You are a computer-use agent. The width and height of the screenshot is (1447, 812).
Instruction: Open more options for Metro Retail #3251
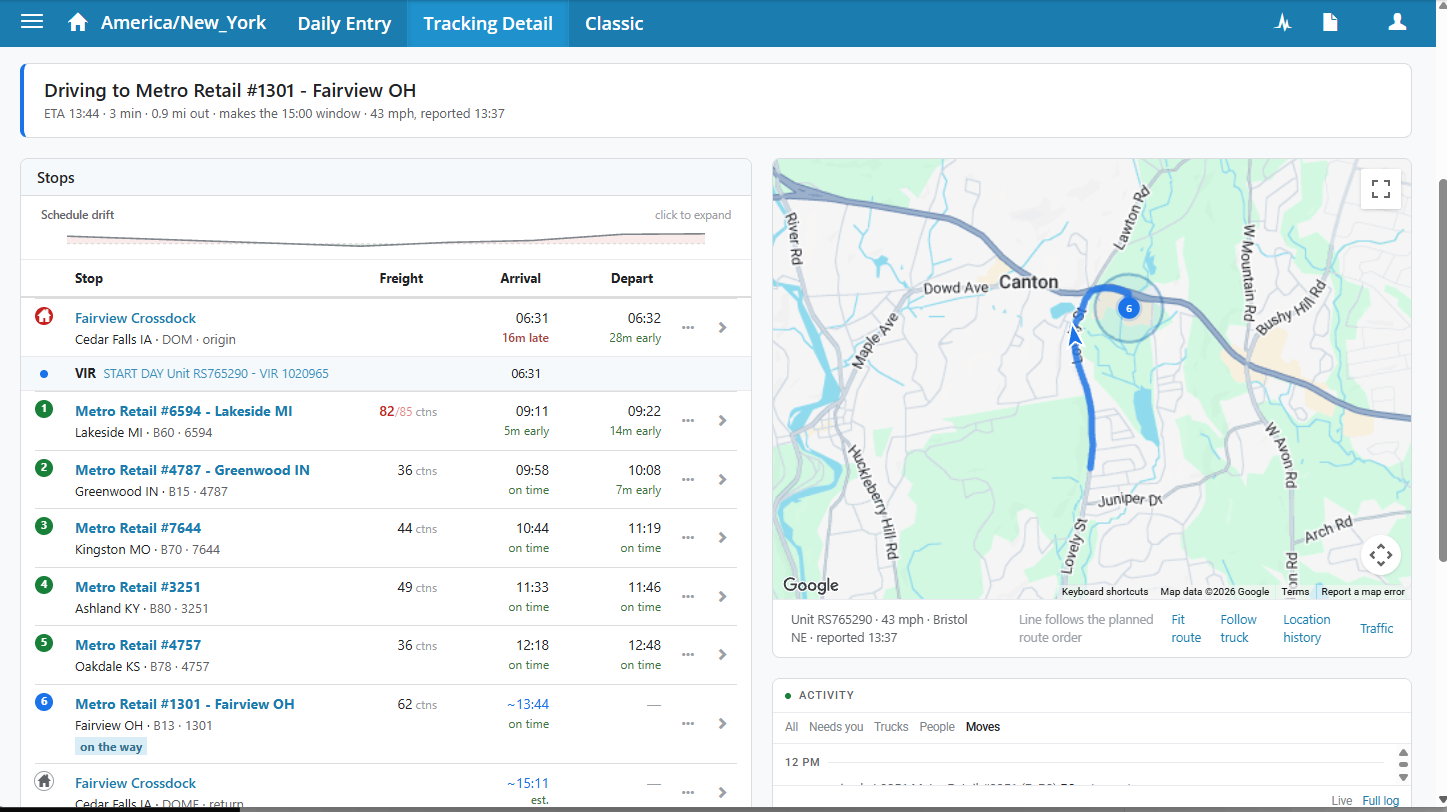click(x=688, y=597)
